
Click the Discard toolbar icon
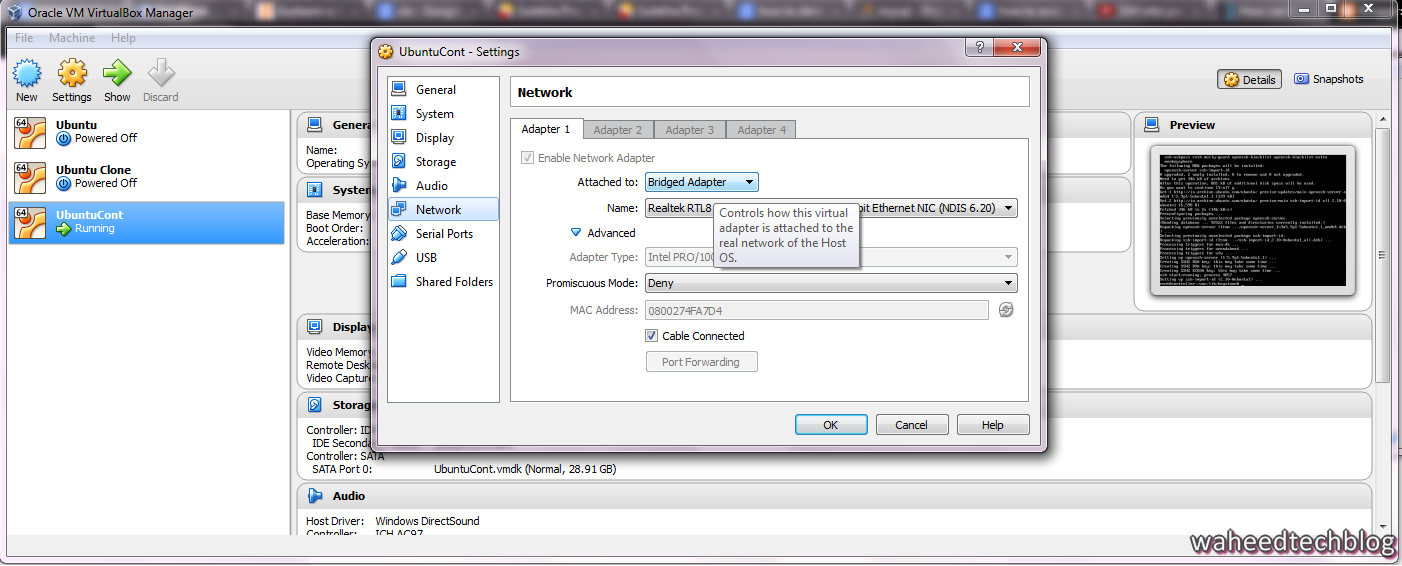click(160, 80)
